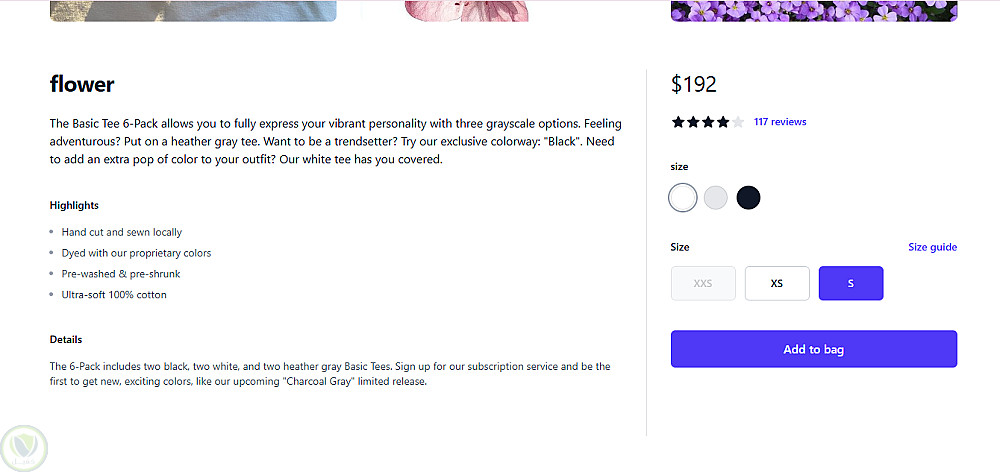Click the $192 price text
Image resolution: width=1000 pixels, height=472 pixels.
tap(694, 84)
